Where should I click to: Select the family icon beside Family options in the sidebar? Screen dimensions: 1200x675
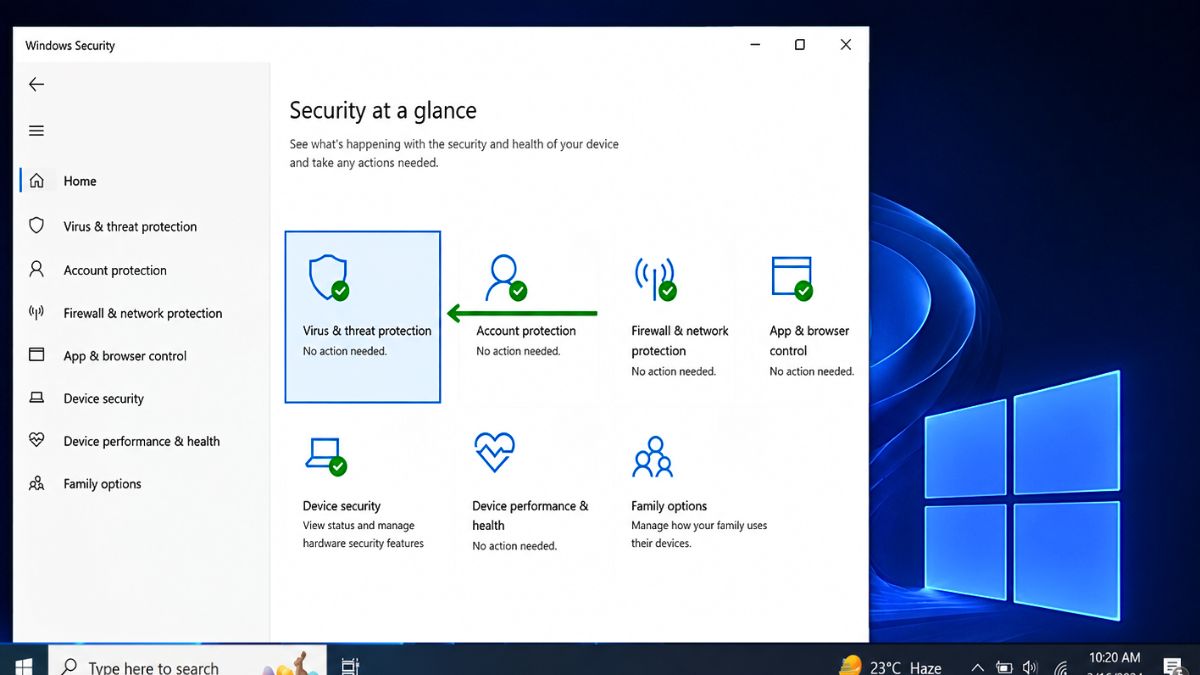click(x=37, y=483)
